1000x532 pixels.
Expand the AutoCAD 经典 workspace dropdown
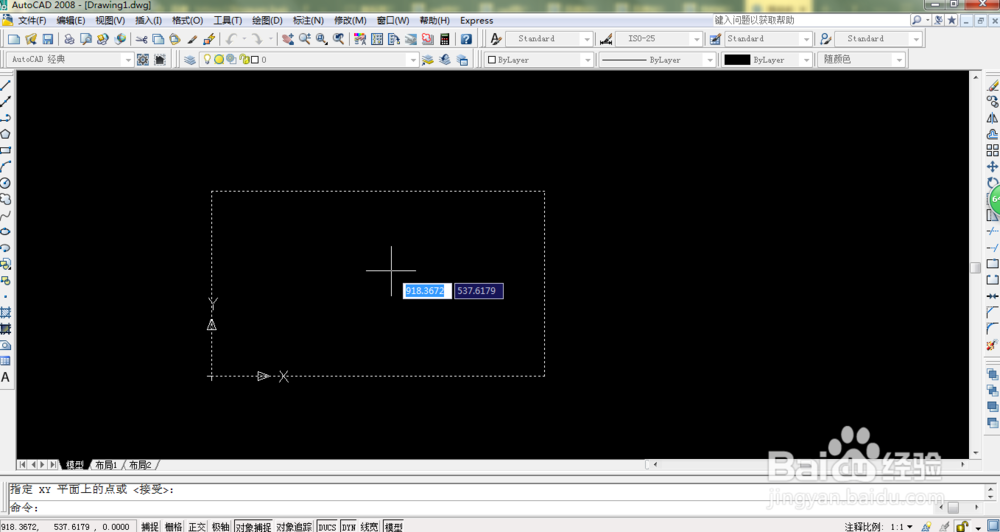coord(128,59)
